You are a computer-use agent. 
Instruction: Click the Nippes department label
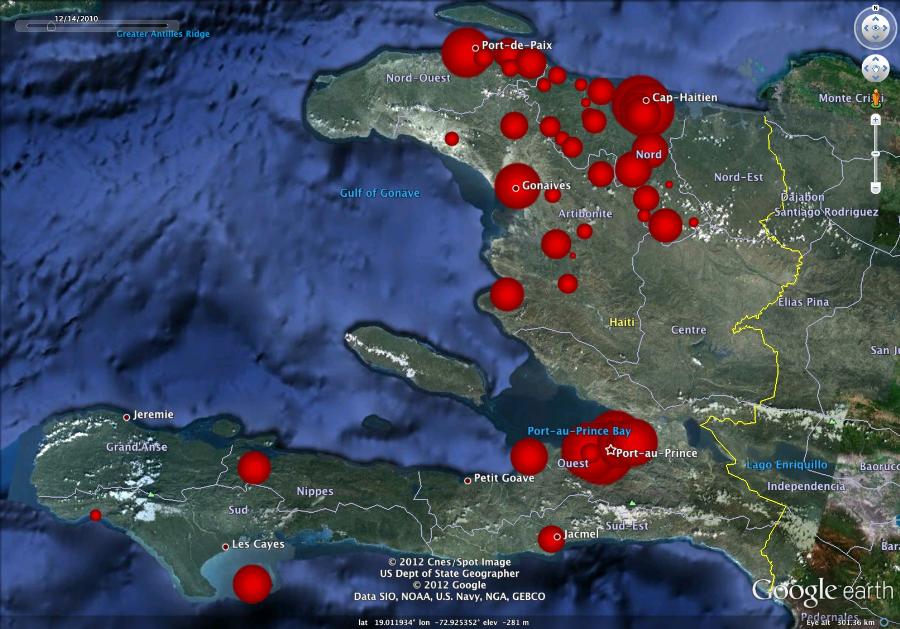click(x=315, y=491)
